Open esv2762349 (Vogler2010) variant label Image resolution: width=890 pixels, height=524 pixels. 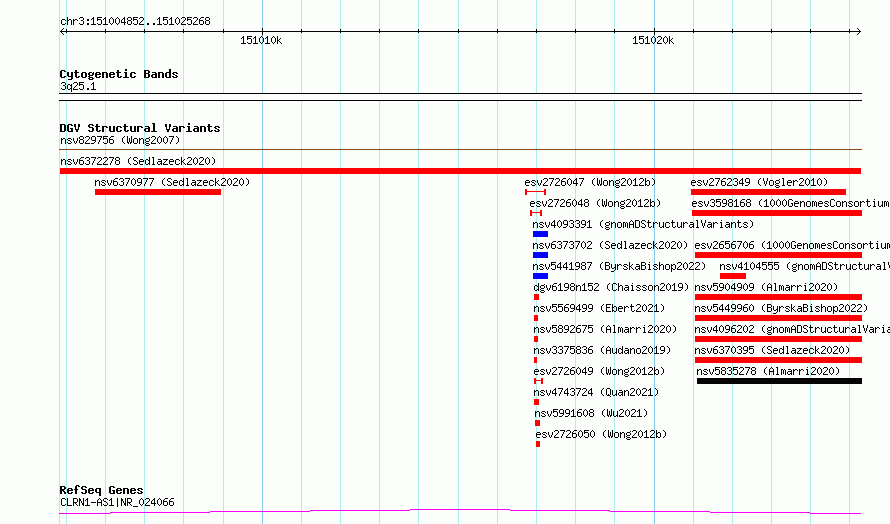coord(759,182)
